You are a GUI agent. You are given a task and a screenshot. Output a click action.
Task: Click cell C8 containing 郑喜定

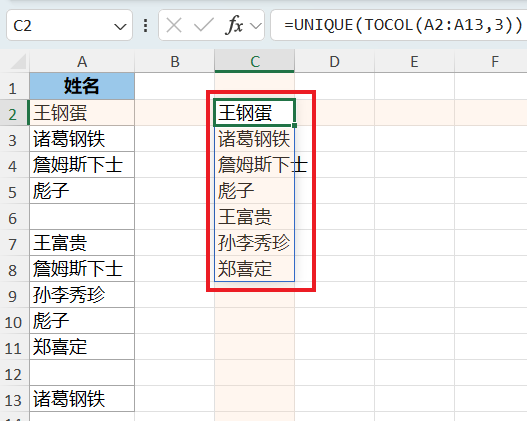(254, 269)
